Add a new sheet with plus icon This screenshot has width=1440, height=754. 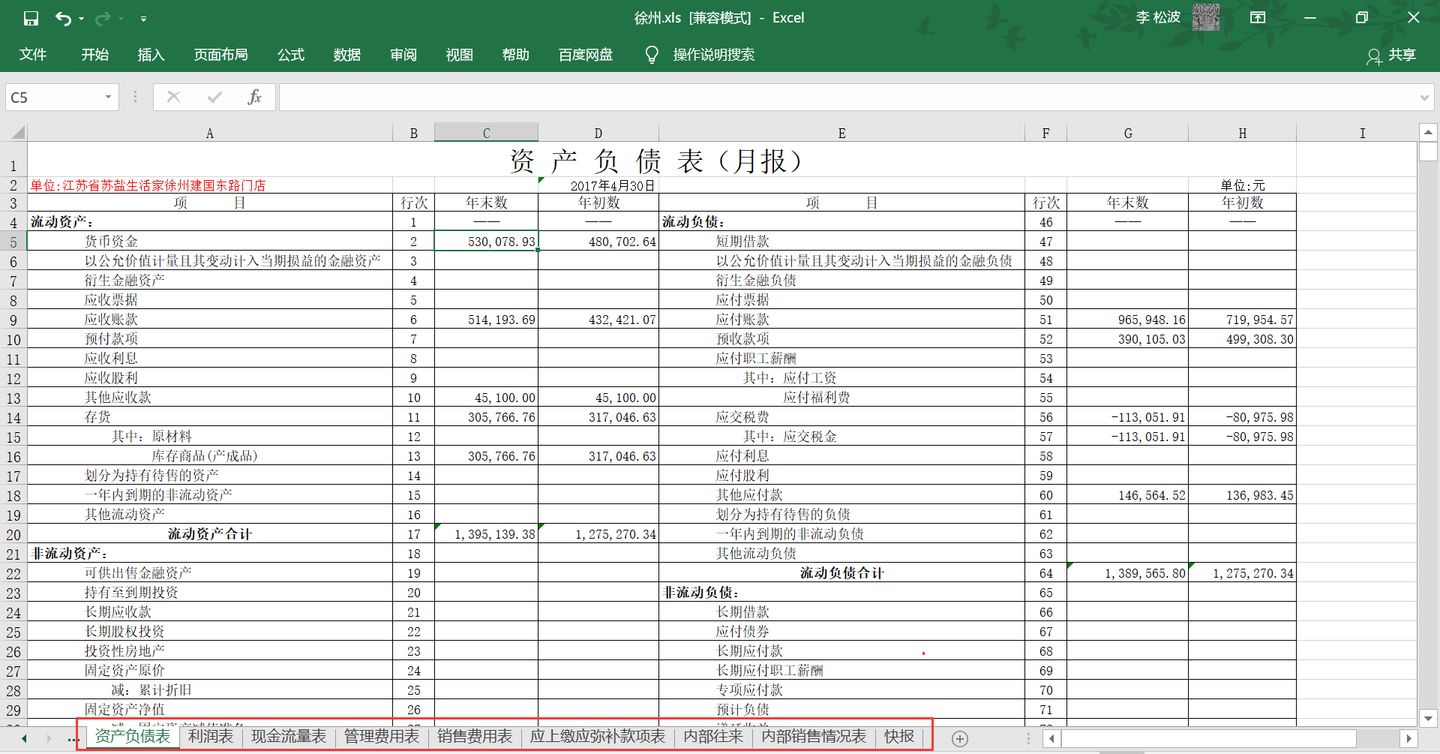[960, 738]
